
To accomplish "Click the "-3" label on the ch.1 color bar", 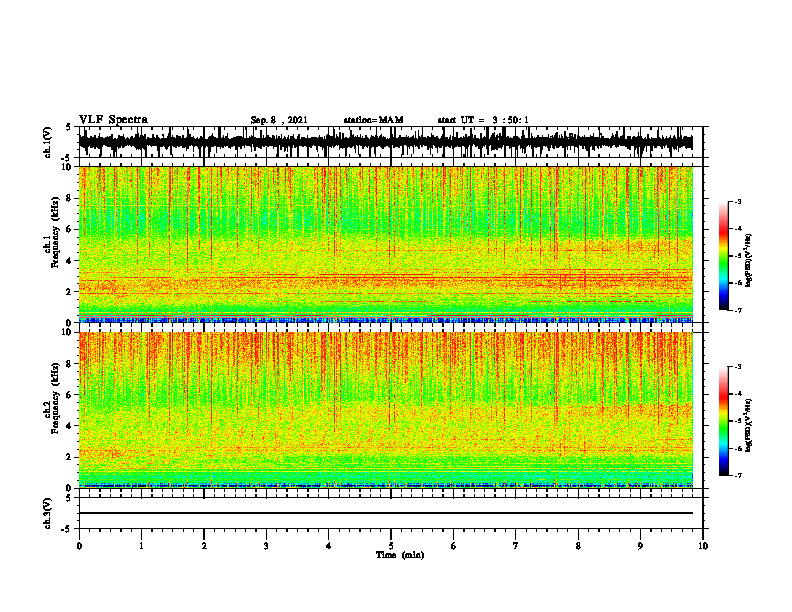I will (x=737, y=201).
